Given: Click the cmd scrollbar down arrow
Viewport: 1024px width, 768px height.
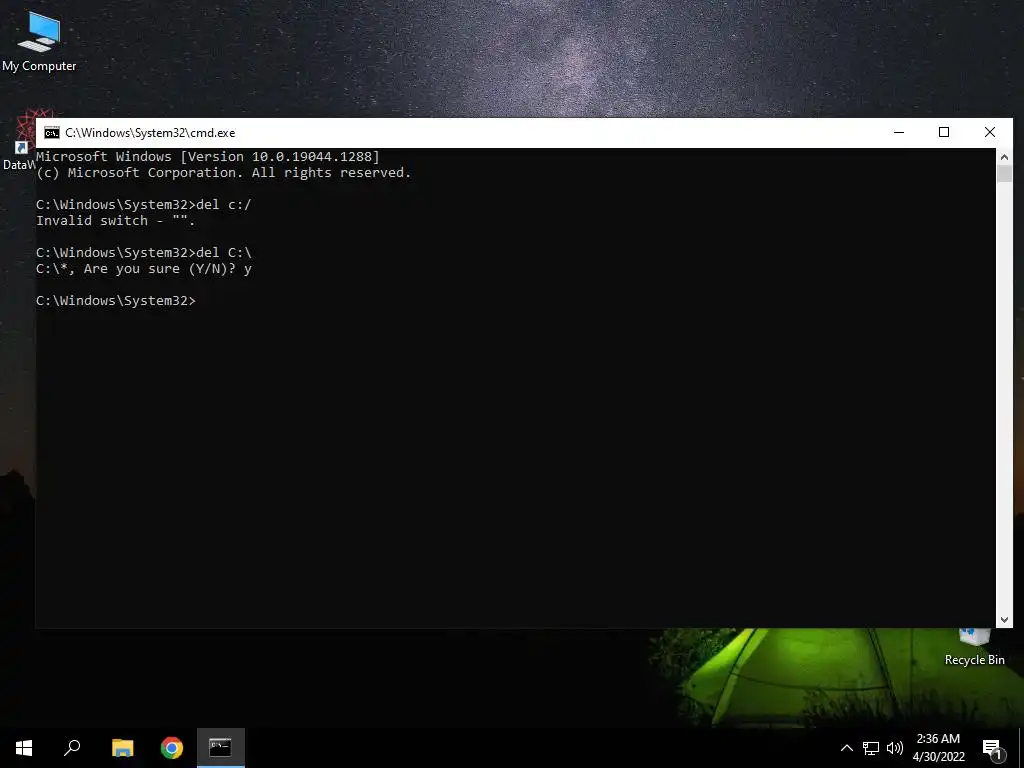Looking at the screenshot, I should (x=1004, y=620).
